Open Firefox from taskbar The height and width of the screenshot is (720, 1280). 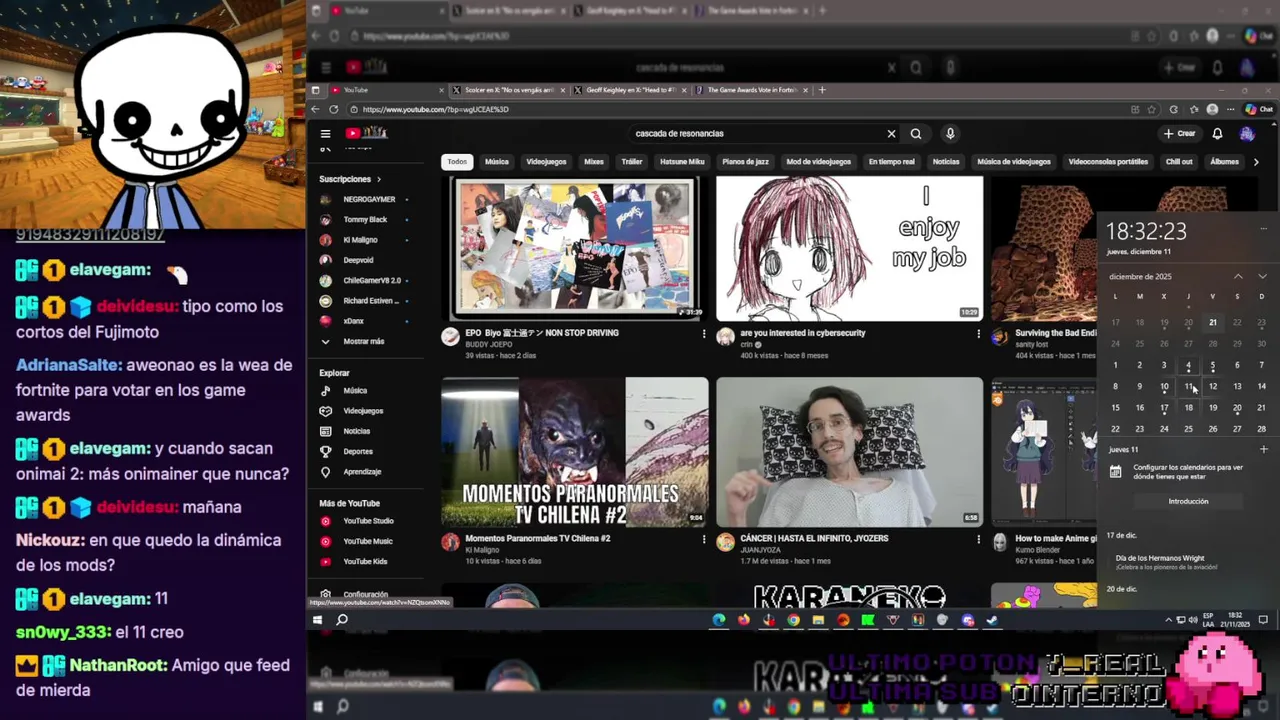pos(743,620)
